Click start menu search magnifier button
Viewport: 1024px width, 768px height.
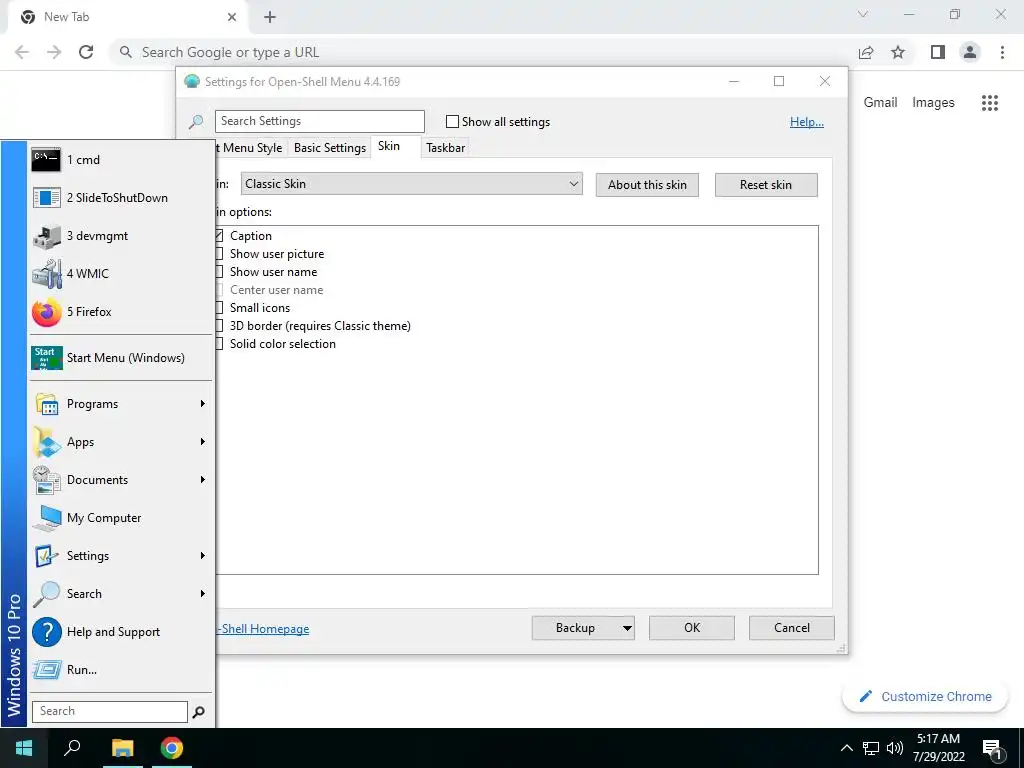[x=199, y=712]
